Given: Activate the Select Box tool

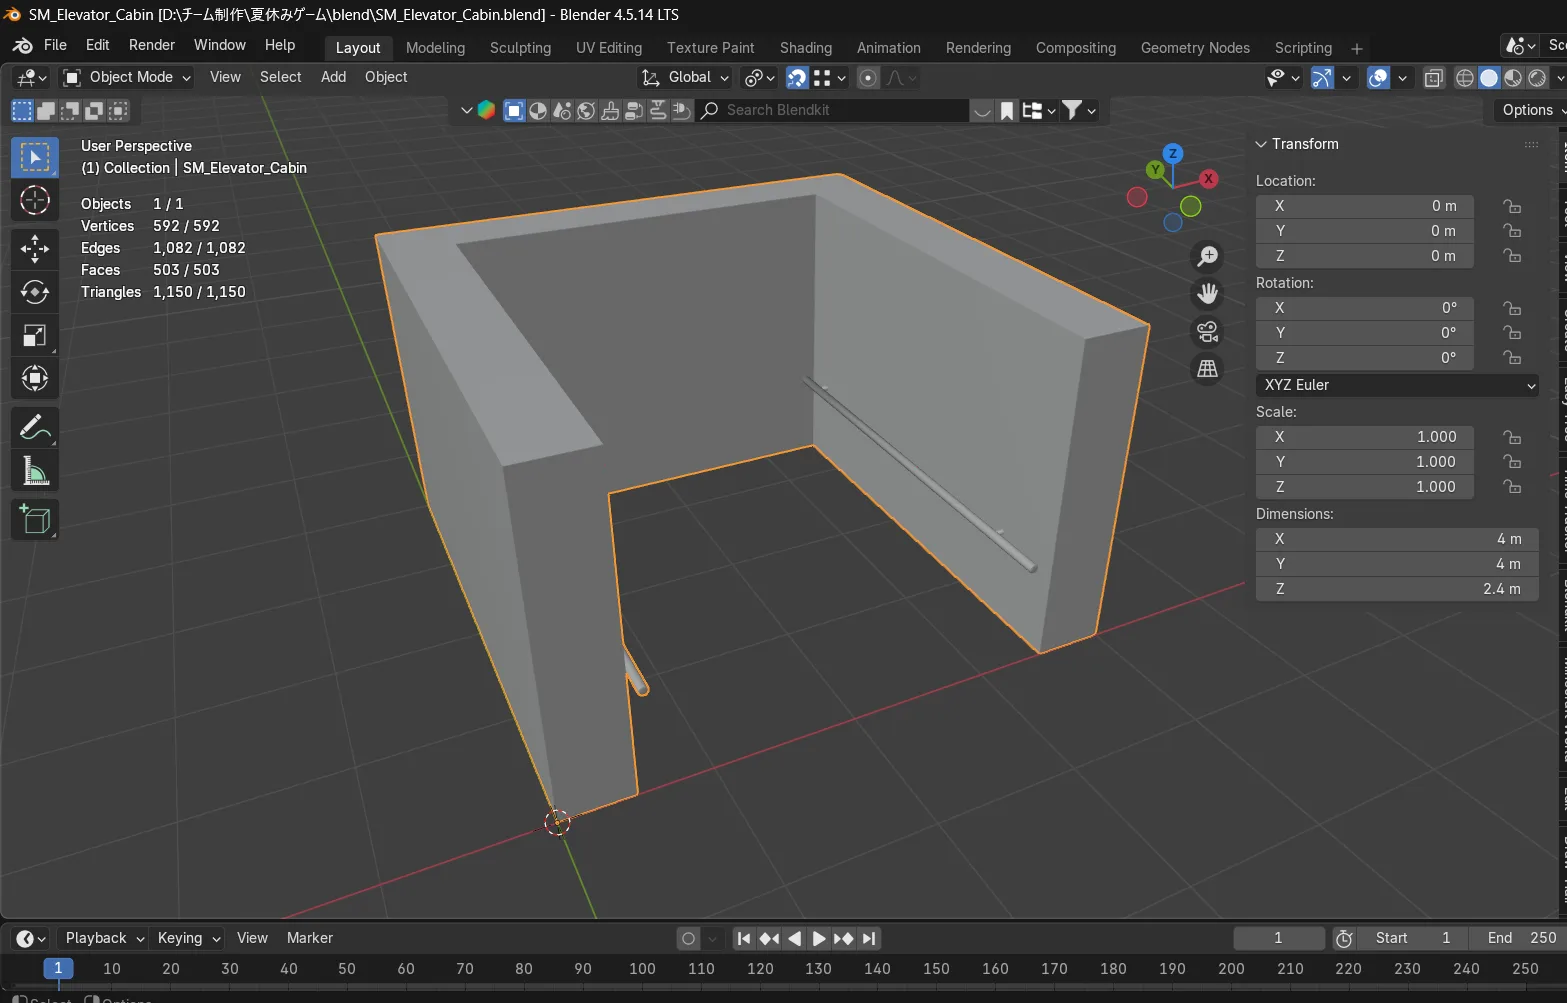Looking at the screenshot, I should pos(35,158).
